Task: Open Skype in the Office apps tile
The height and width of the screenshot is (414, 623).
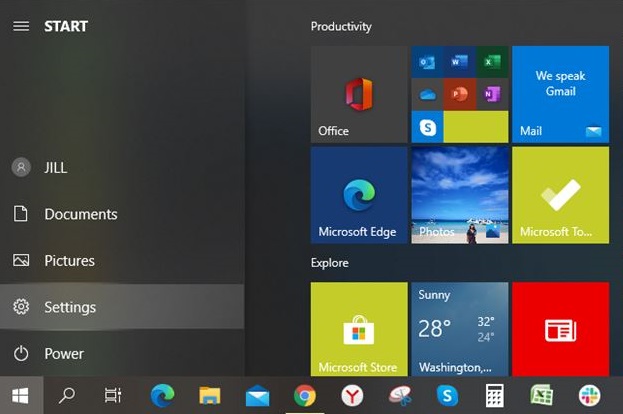Action: click(x=427, y=127)
